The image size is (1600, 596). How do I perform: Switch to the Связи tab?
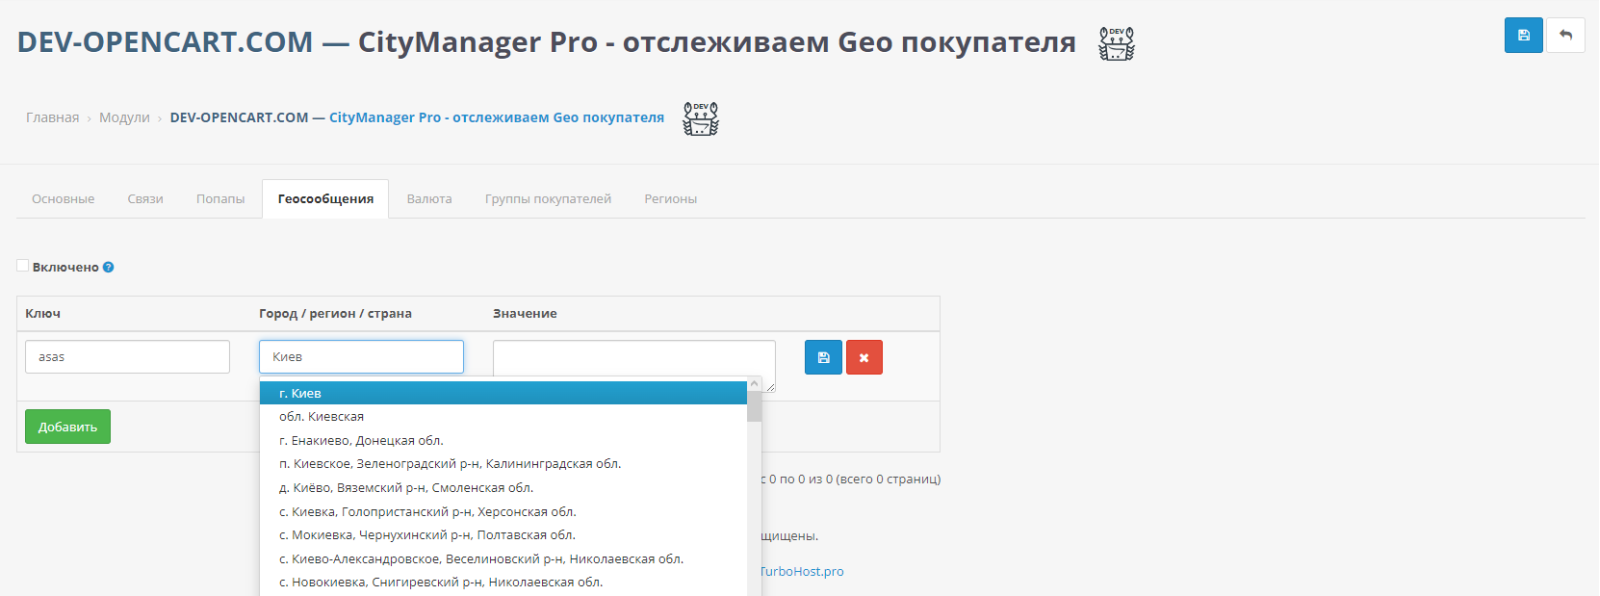145,199
